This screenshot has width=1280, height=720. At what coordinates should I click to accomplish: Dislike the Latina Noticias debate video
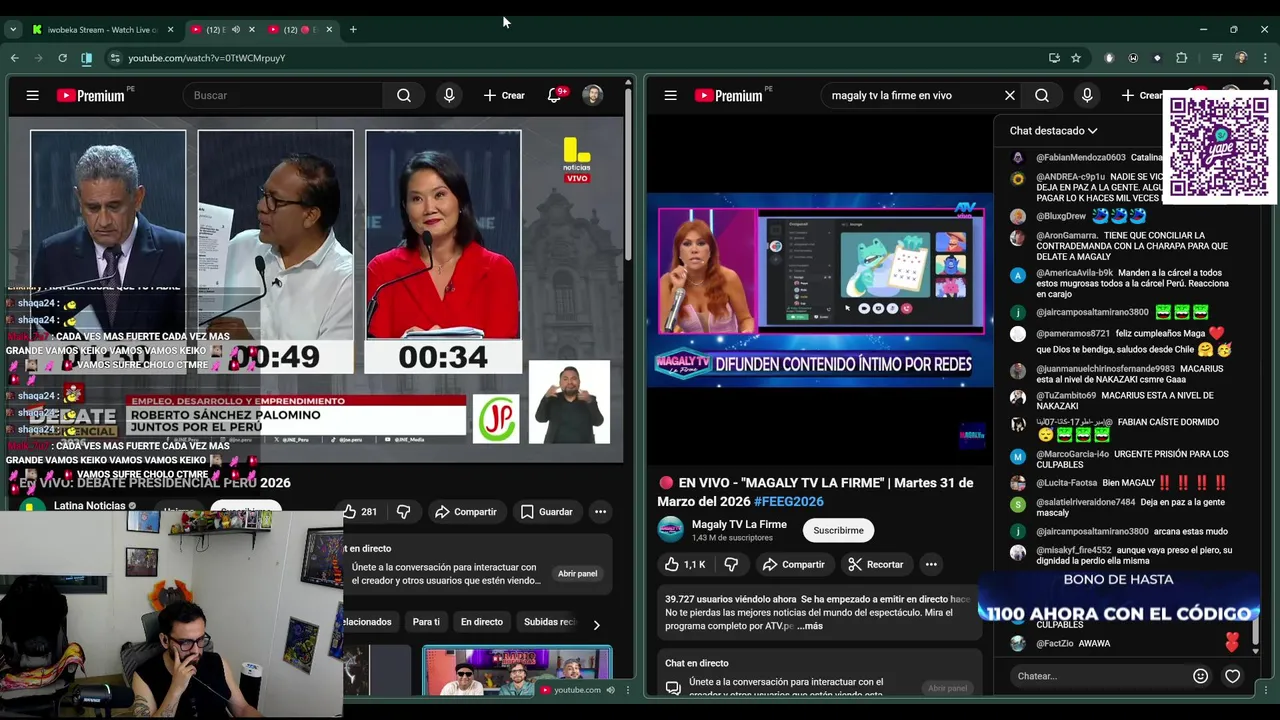(403, 512)
